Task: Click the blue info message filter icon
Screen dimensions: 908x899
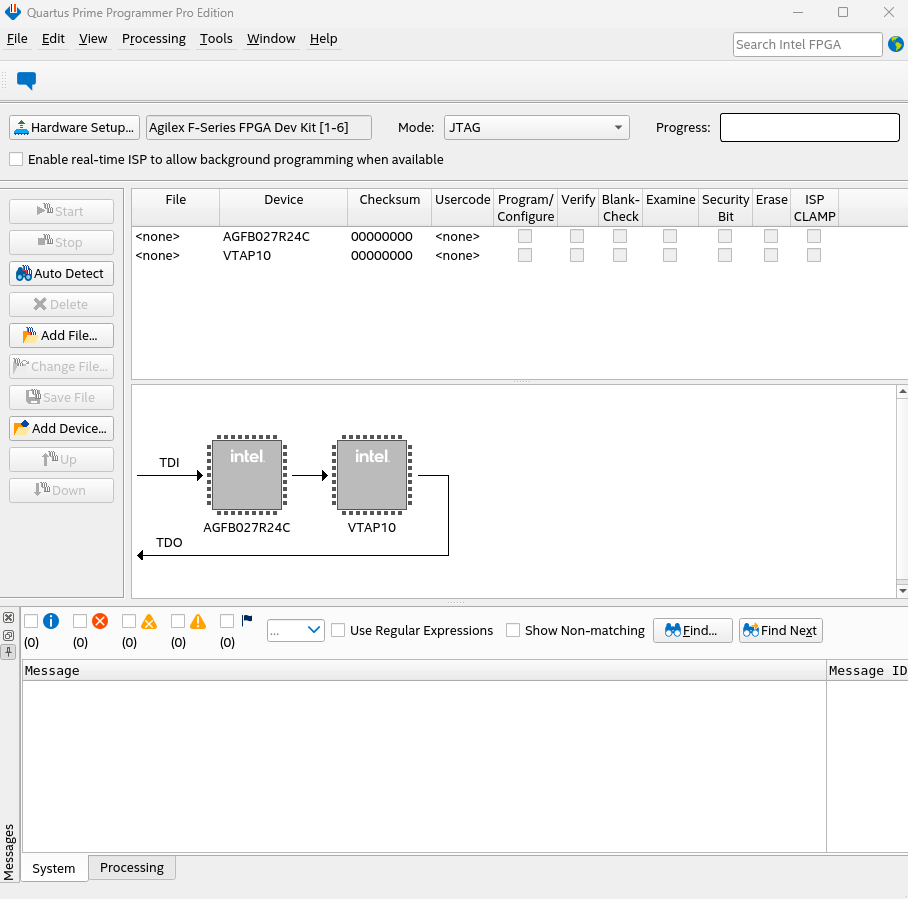Action: [51, 621]
